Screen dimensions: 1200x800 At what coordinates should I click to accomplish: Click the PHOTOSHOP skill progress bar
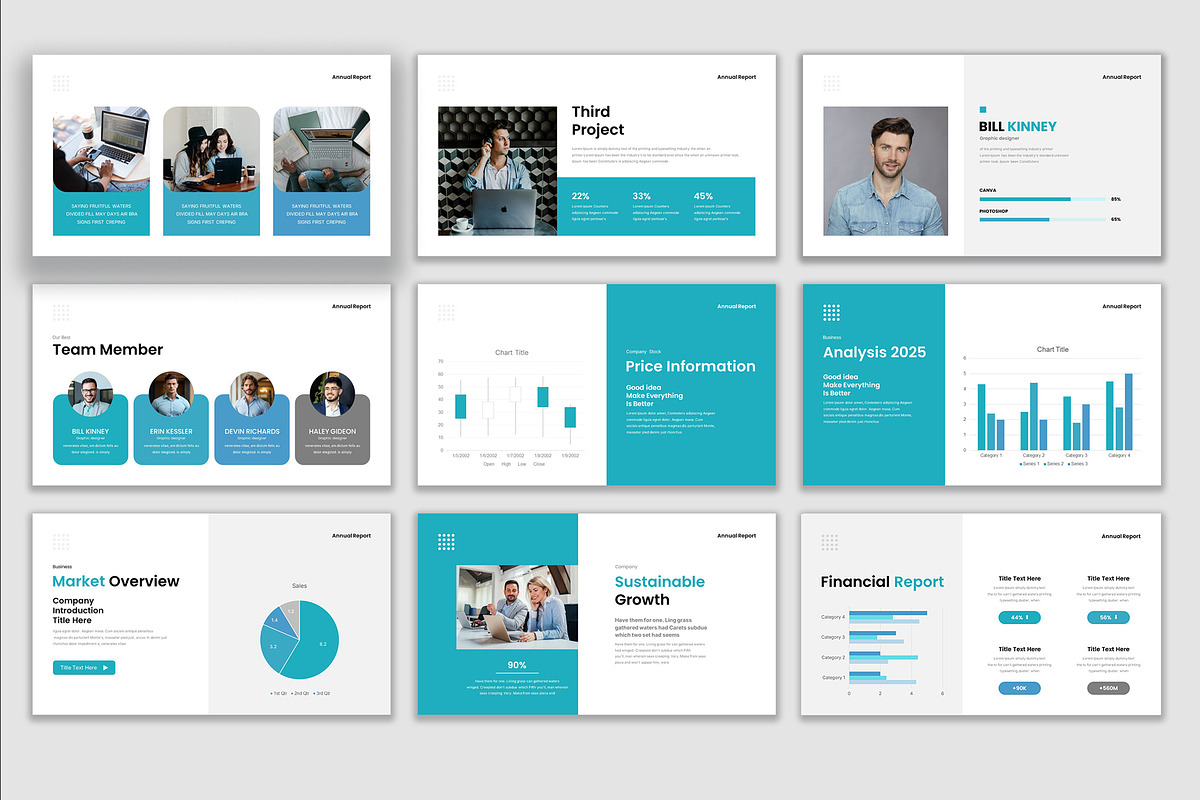1042,219
